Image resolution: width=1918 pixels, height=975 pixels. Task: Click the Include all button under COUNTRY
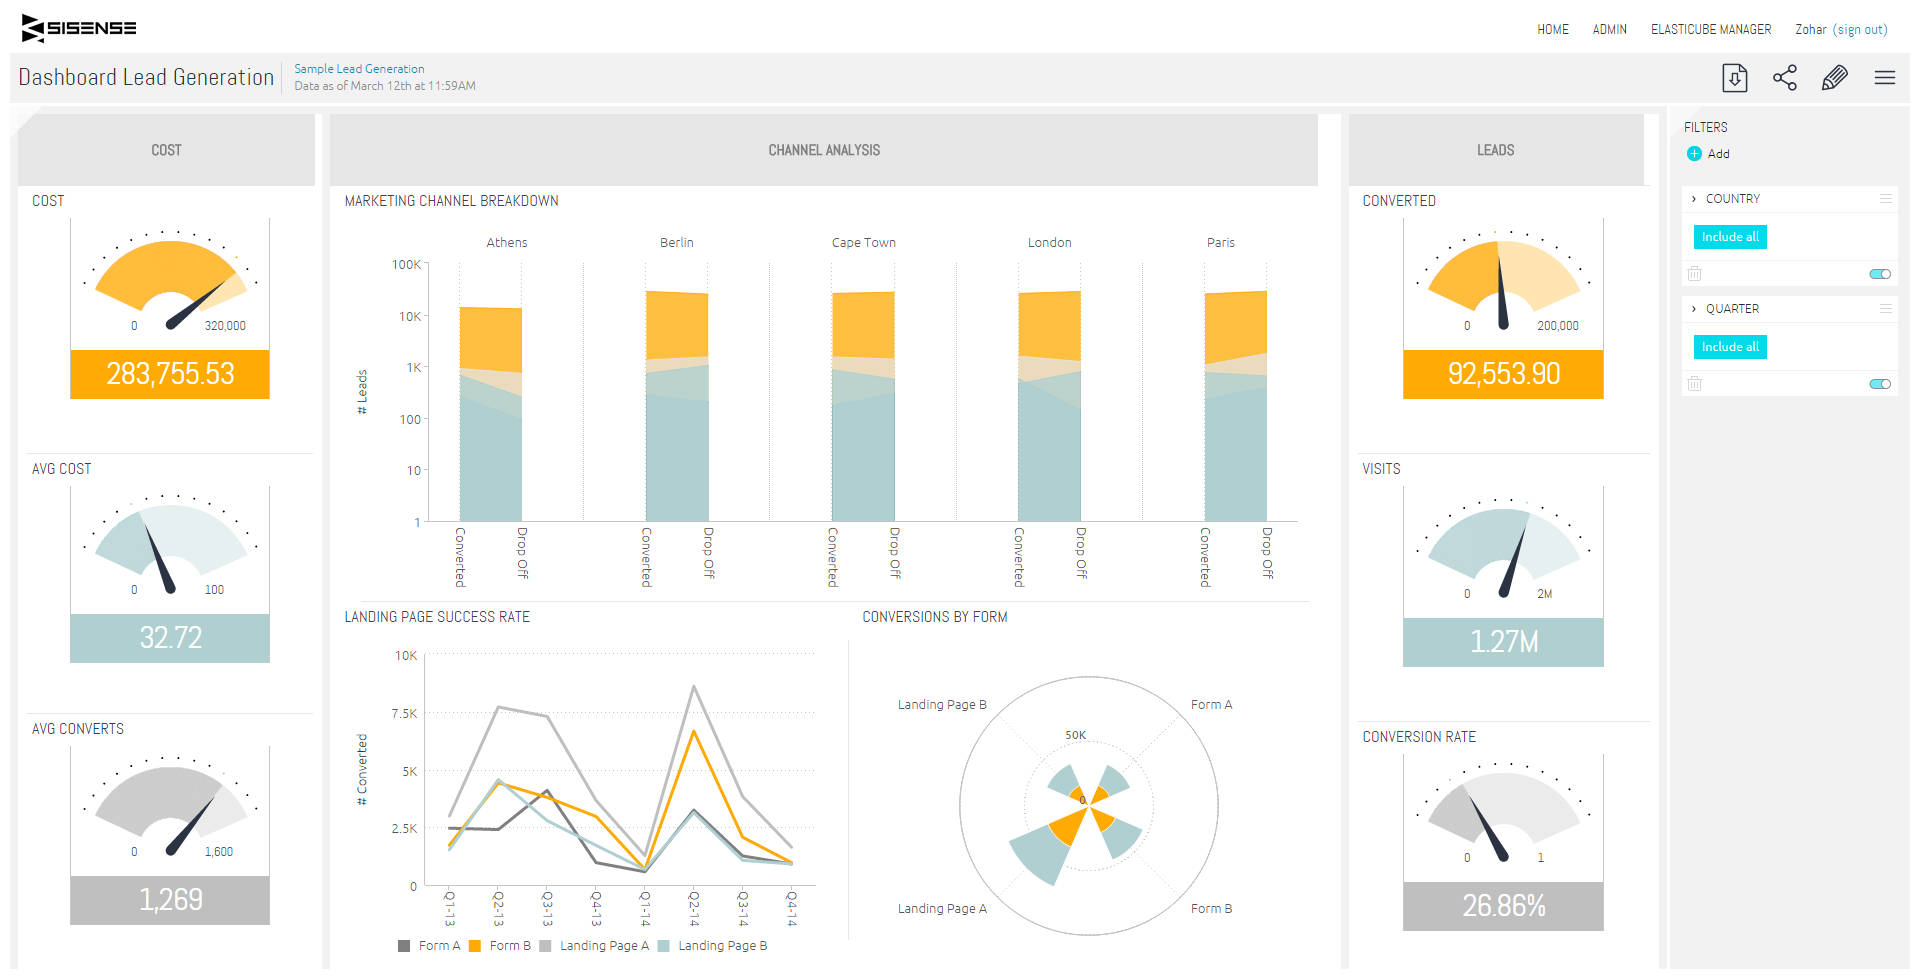click(1728, 237)
